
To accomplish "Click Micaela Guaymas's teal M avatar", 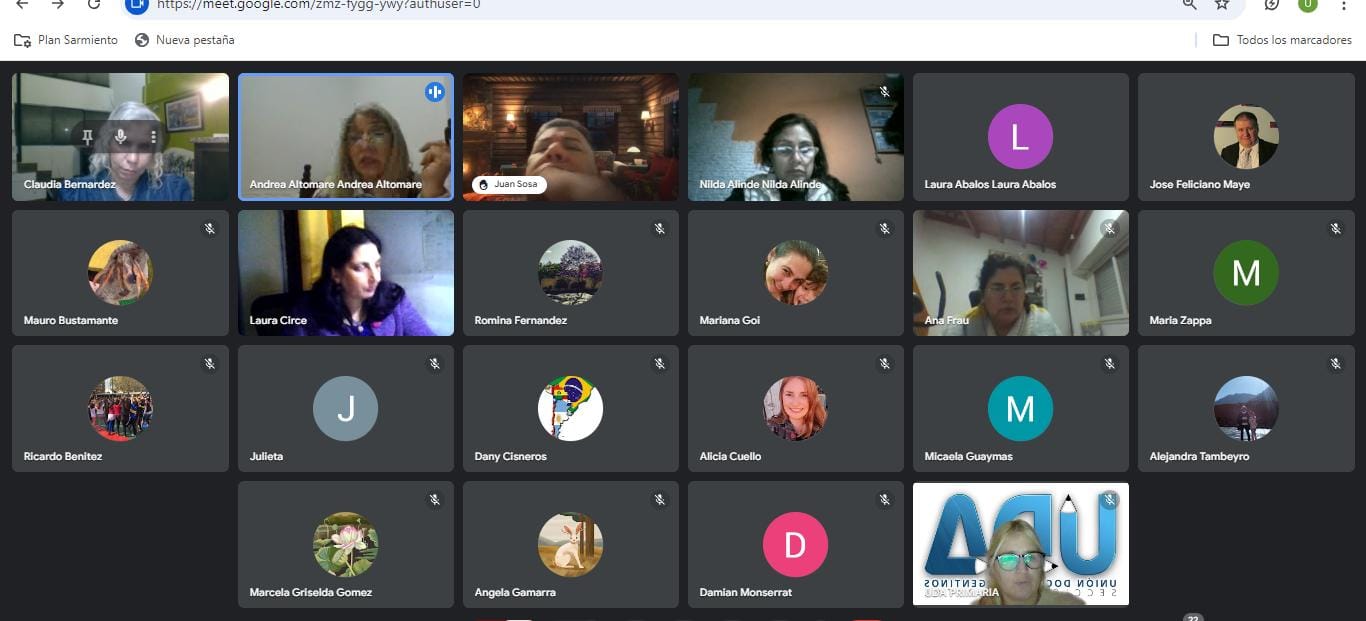I will (x=1020, y=408).
